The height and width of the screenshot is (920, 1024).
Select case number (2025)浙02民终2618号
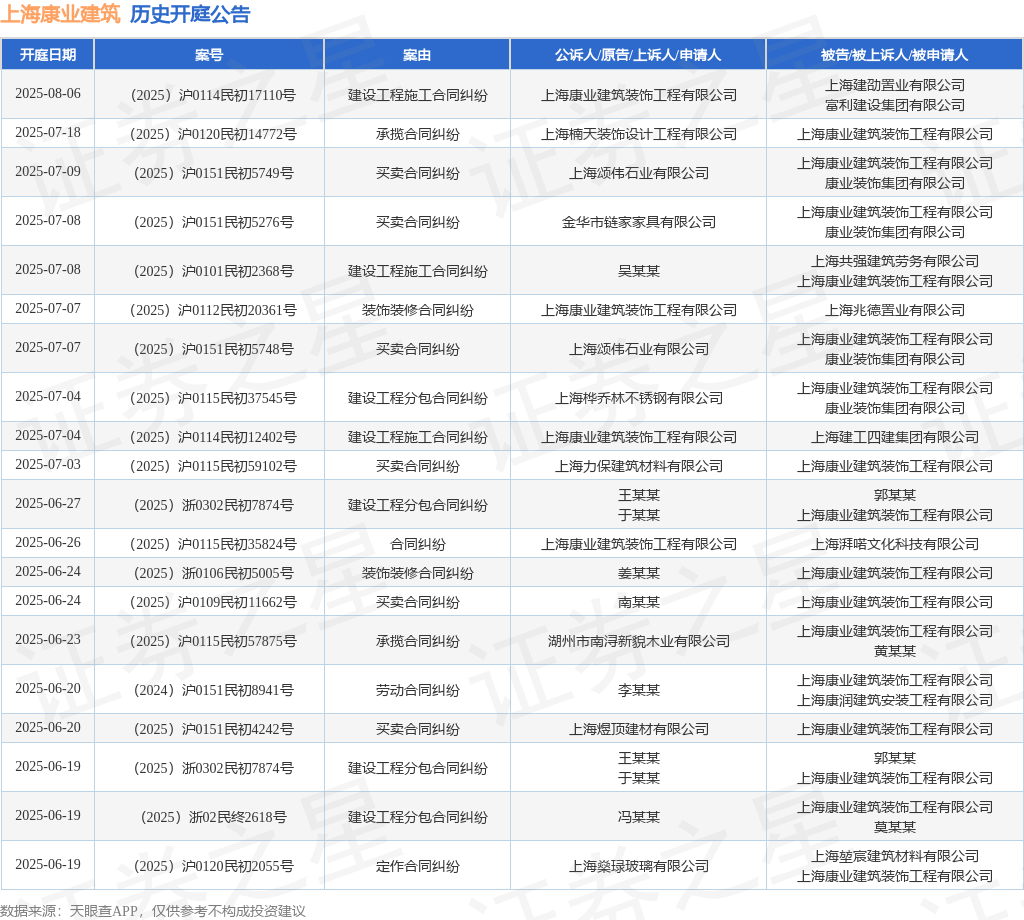tap(213, 817)
